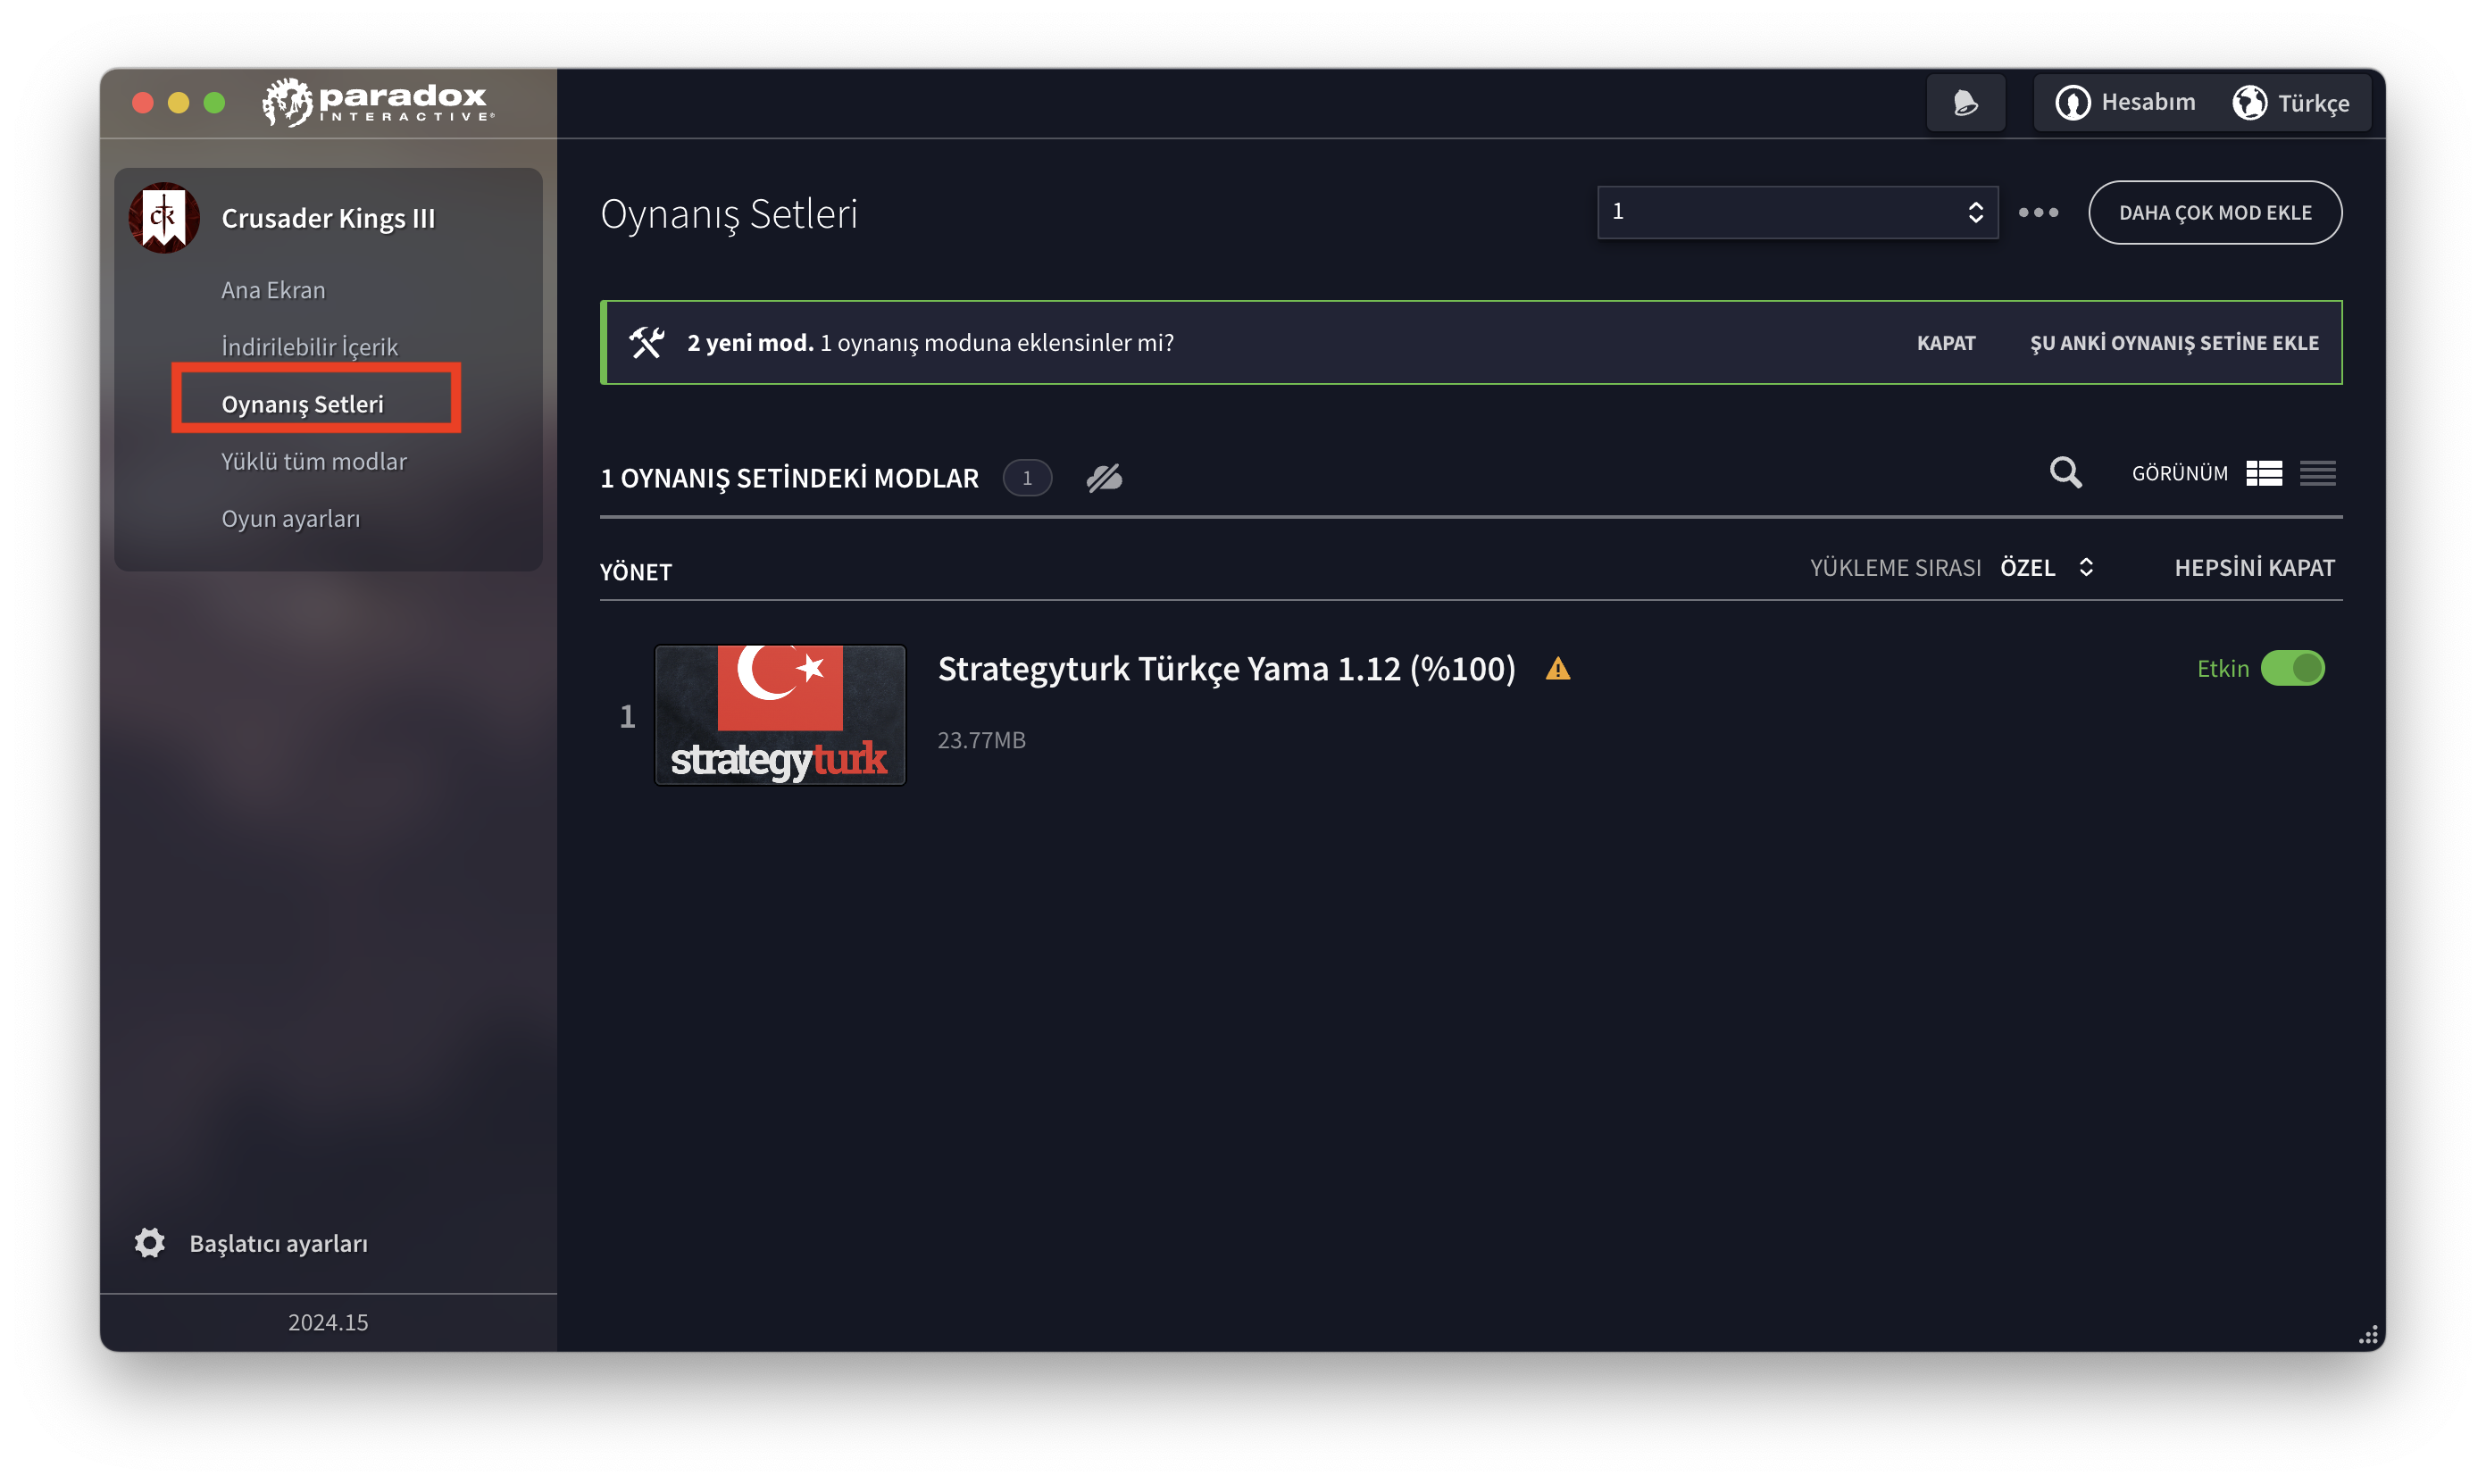Click the version number 2024.15

[328, 1322]
